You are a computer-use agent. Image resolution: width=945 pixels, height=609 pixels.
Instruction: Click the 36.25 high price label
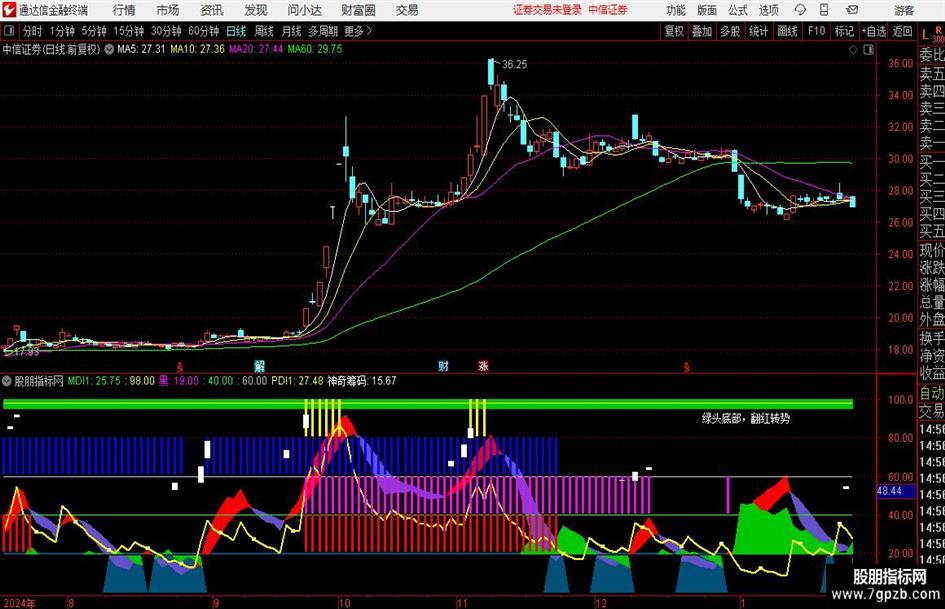[x=514, y=65]
